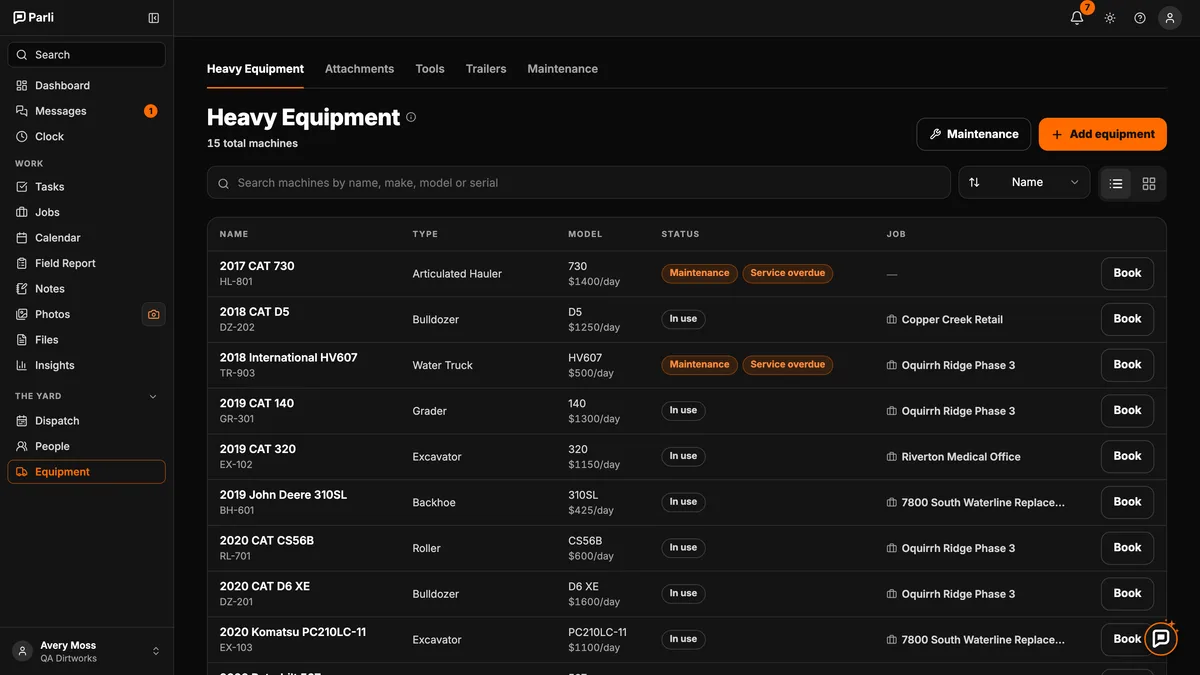
Task: Open Calendar in the sidebar
Action: pyautogui.click(x=86, y=237)
